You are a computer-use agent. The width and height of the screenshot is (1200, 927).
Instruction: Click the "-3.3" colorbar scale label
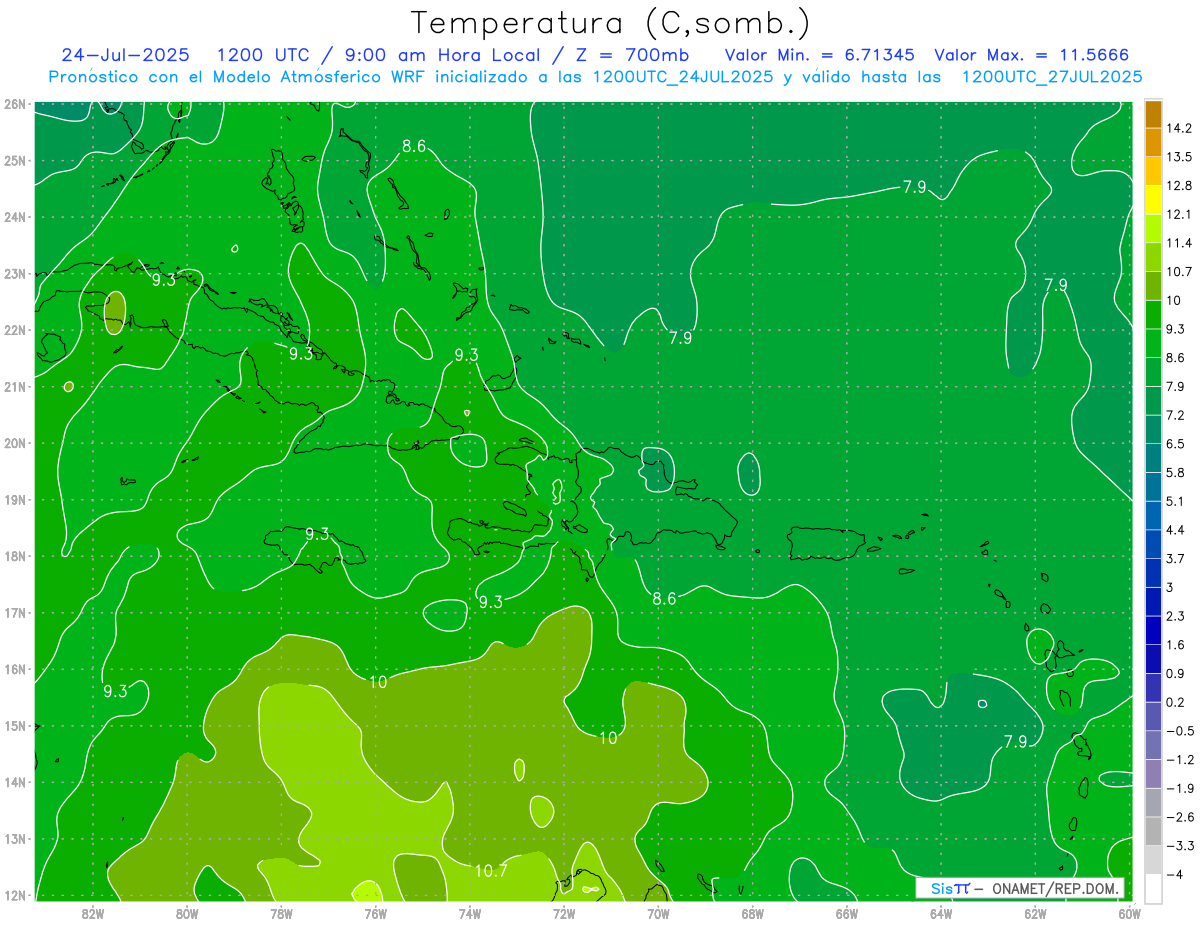tap(1180, 846)
